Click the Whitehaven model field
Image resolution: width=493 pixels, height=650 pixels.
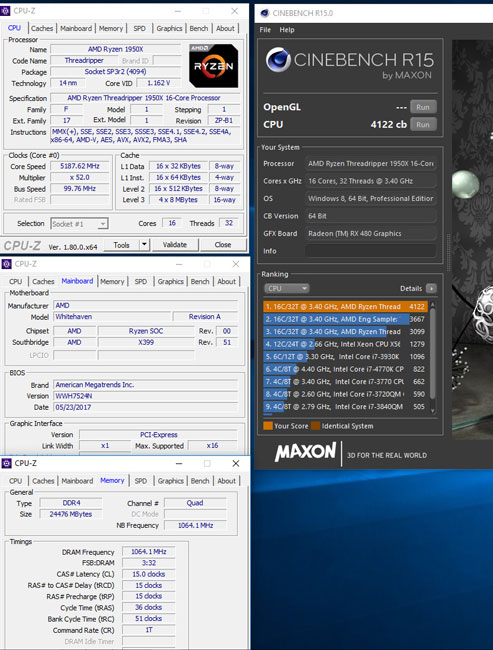(112, 317)
